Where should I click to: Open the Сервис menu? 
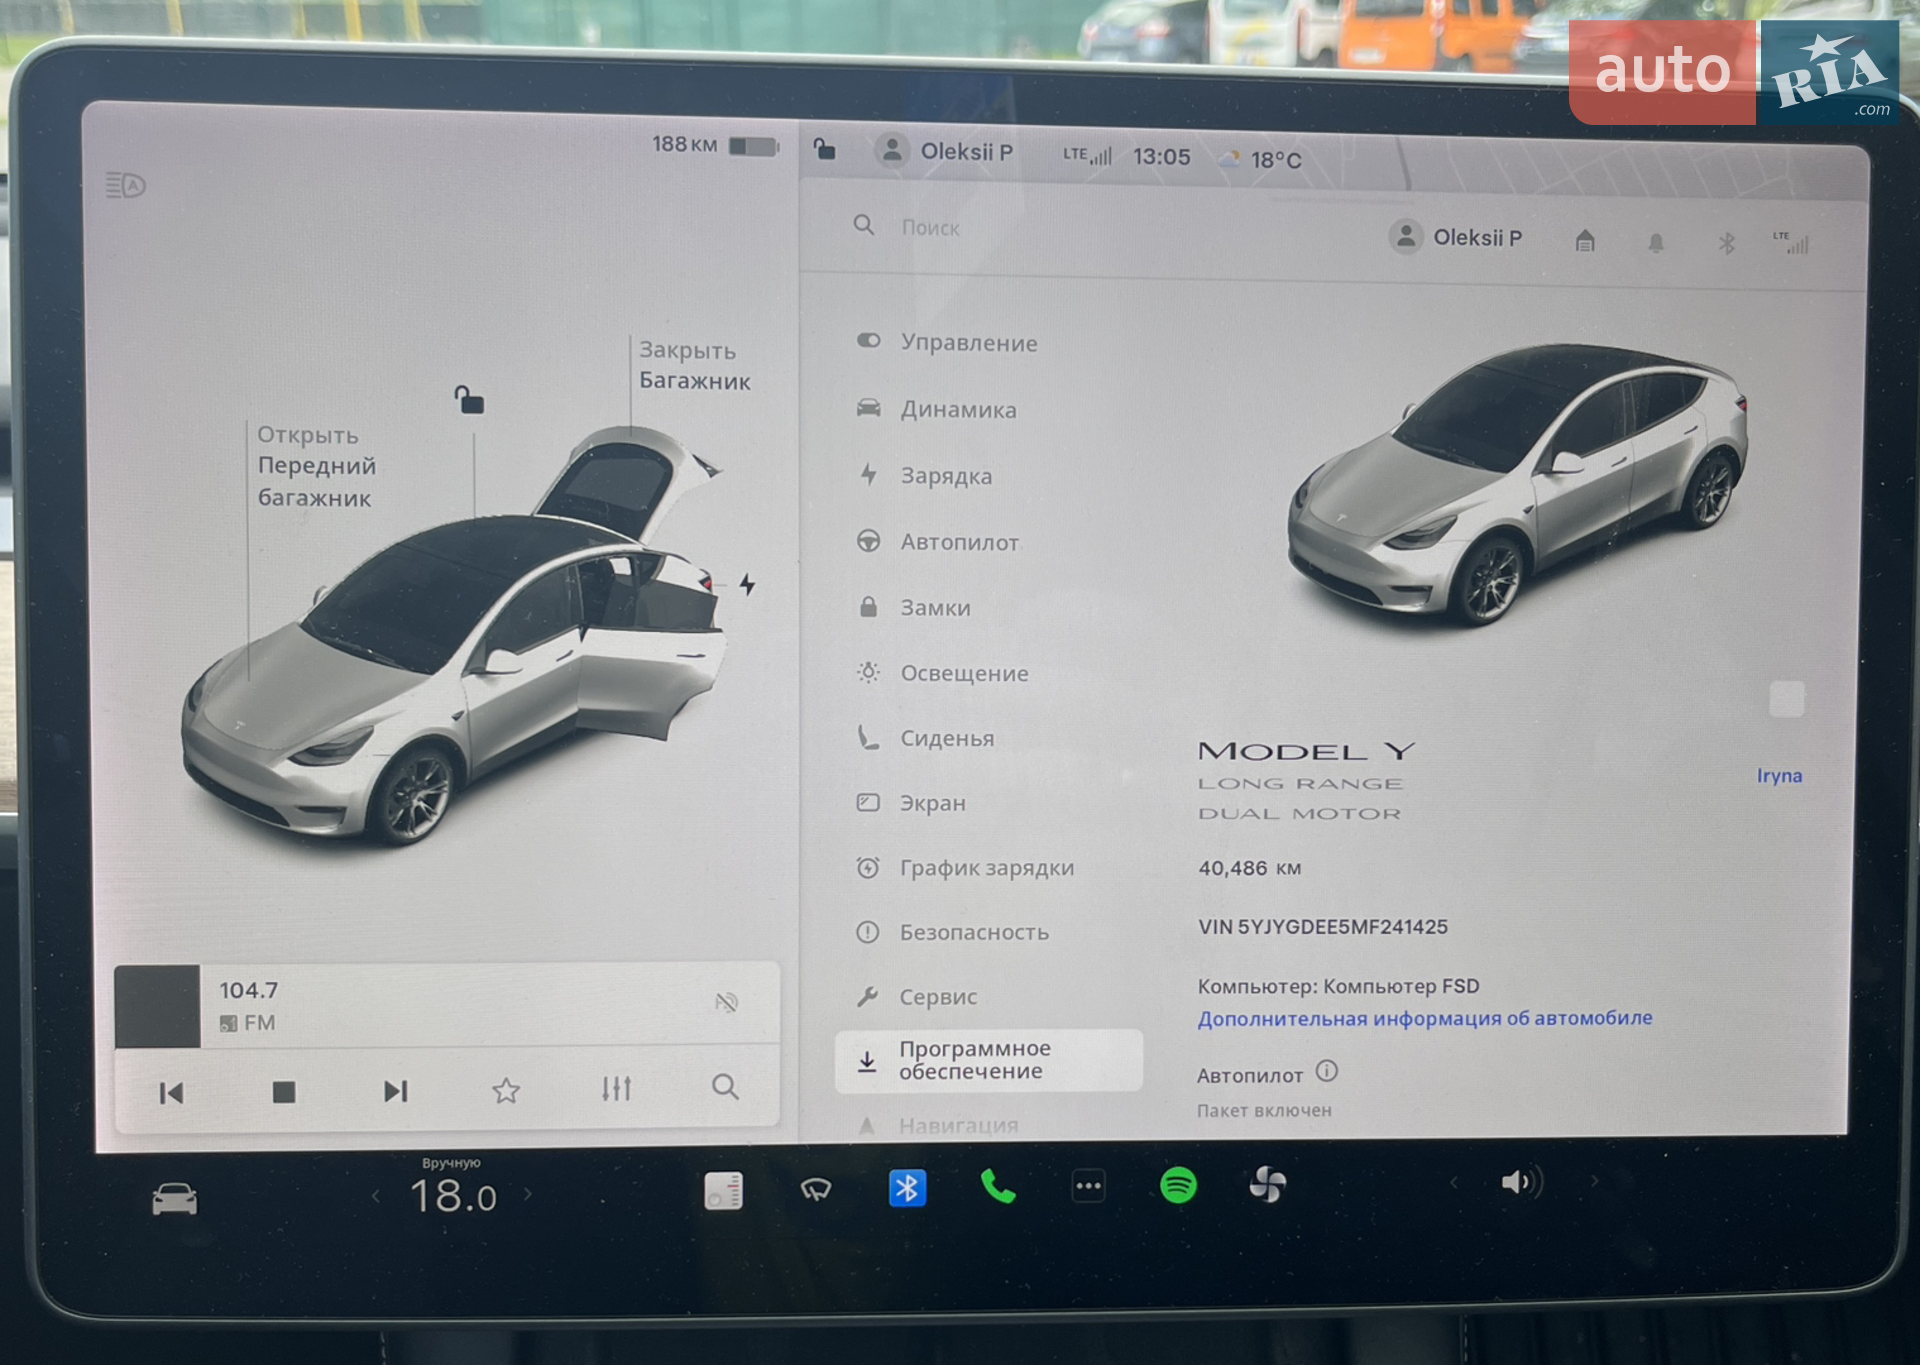[x=916, y=996]
